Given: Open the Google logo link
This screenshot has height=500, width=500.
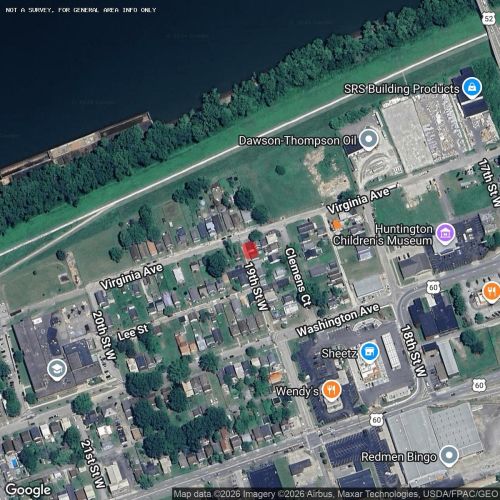Looking at the screenshot, I should [x=28, y=490].
